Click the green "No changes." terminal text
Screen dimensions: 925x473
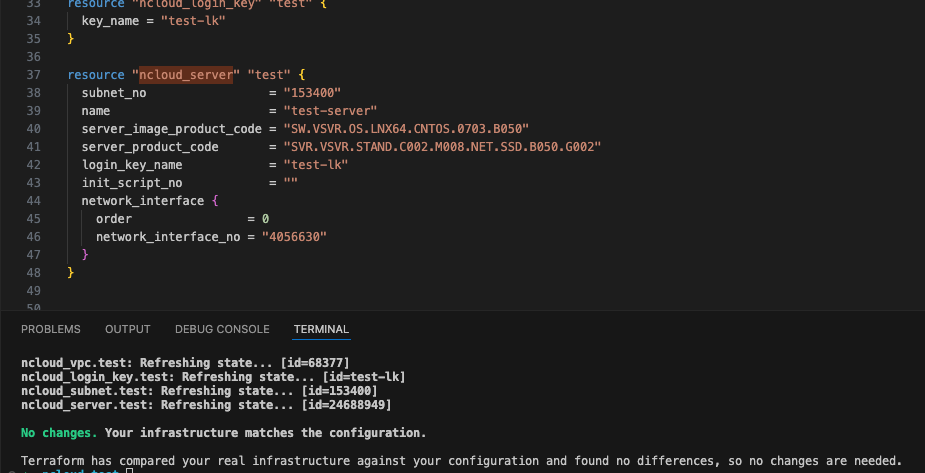(59, 433)
